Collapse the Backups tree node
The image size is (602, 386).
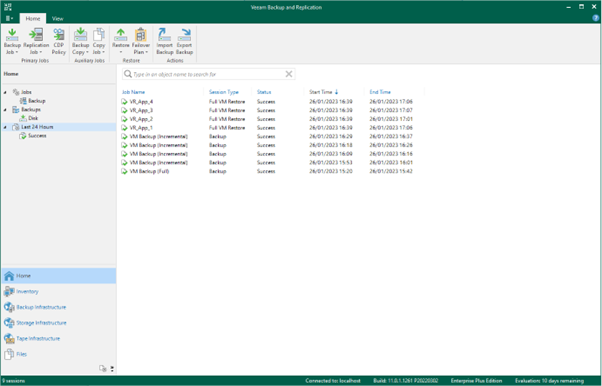tap(5, 110)
